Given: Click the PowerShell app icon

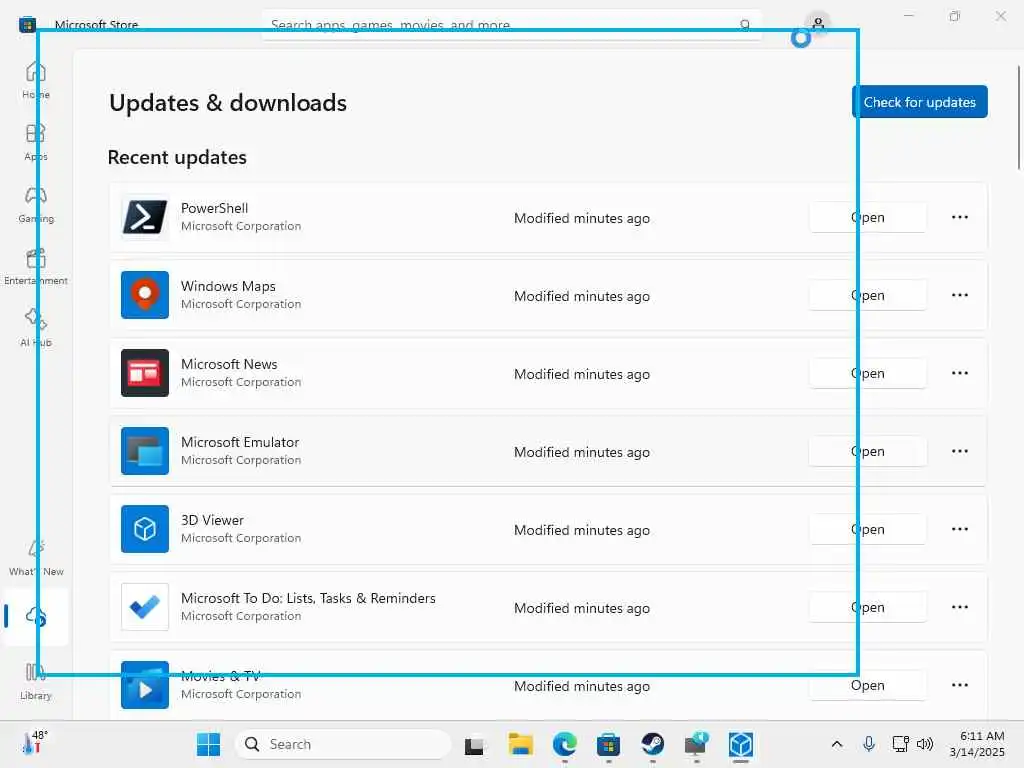Looking at the screenshot, I should coord(145,217).
